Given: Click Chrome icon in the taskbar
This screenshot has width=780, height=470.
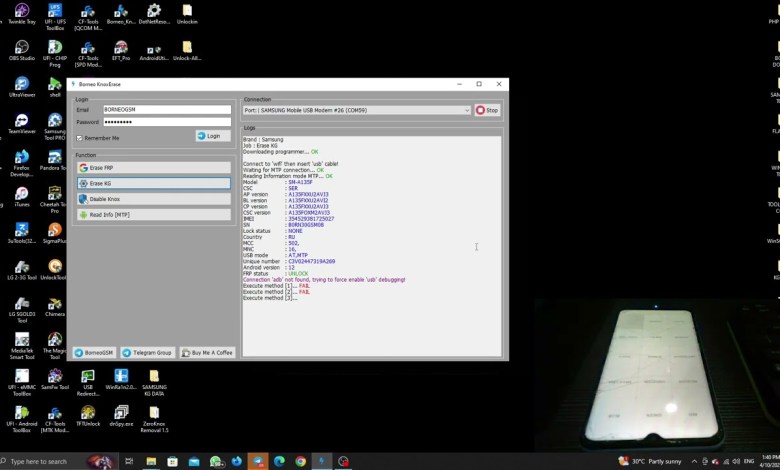Looking at the screenshot, I should (300, 461).
